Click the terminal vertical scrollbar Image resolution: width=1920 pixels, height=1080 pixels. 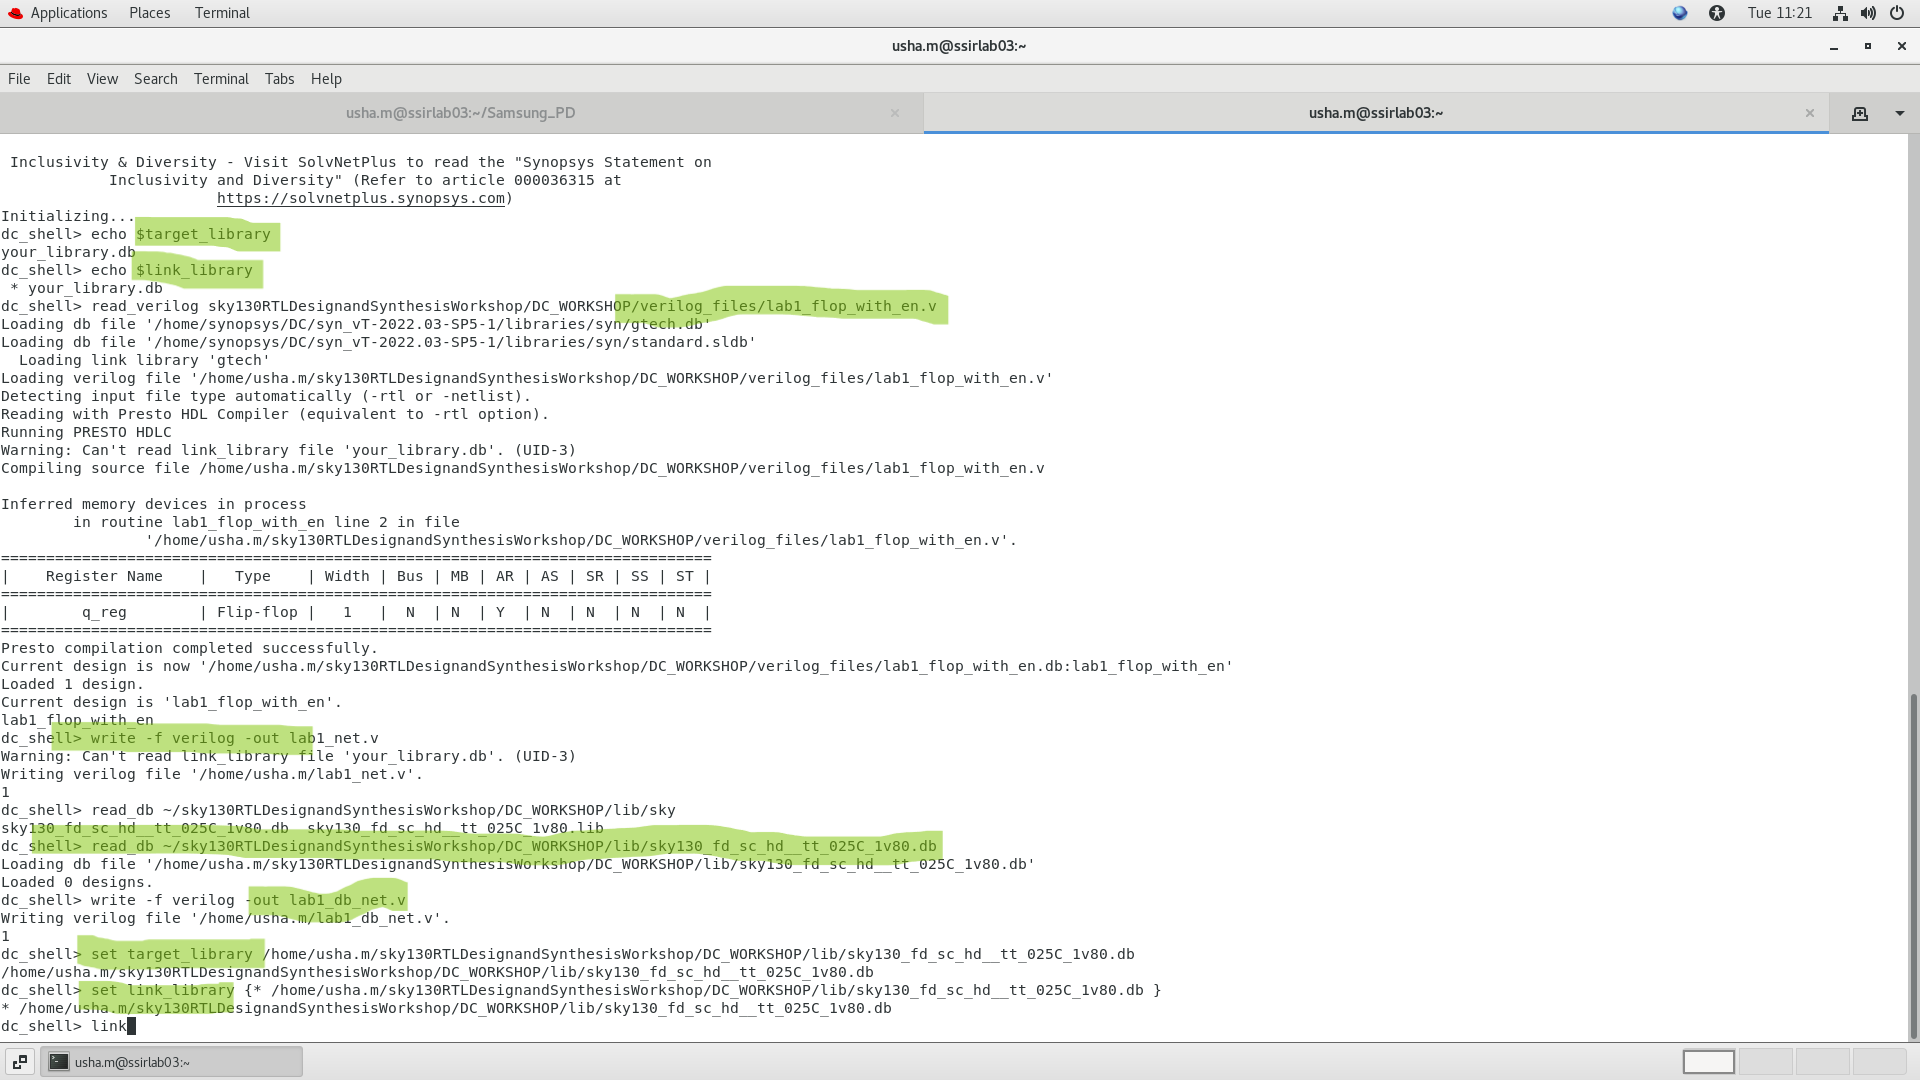click(x=1913, y=860)
